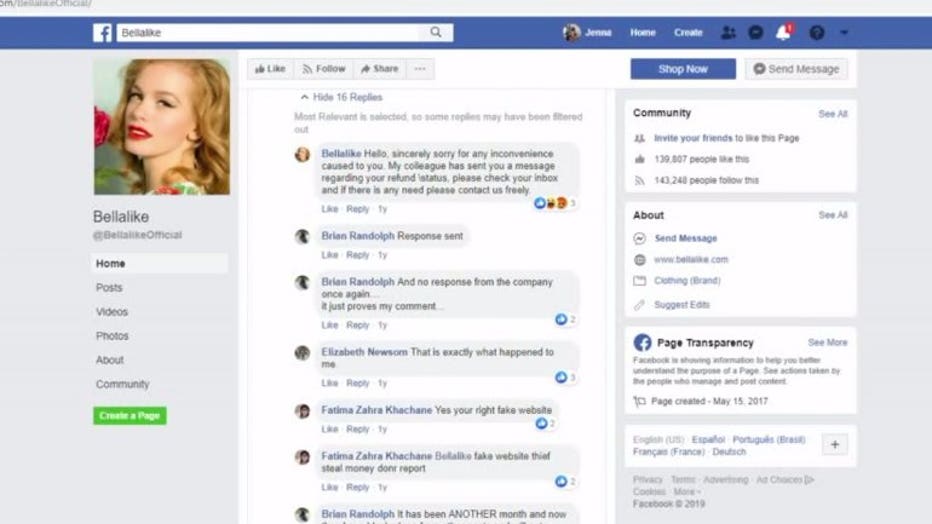Click Brian Randolph's avatar beside 'Response sent'
Screen dimensions: 932x524
click(302, 236)
